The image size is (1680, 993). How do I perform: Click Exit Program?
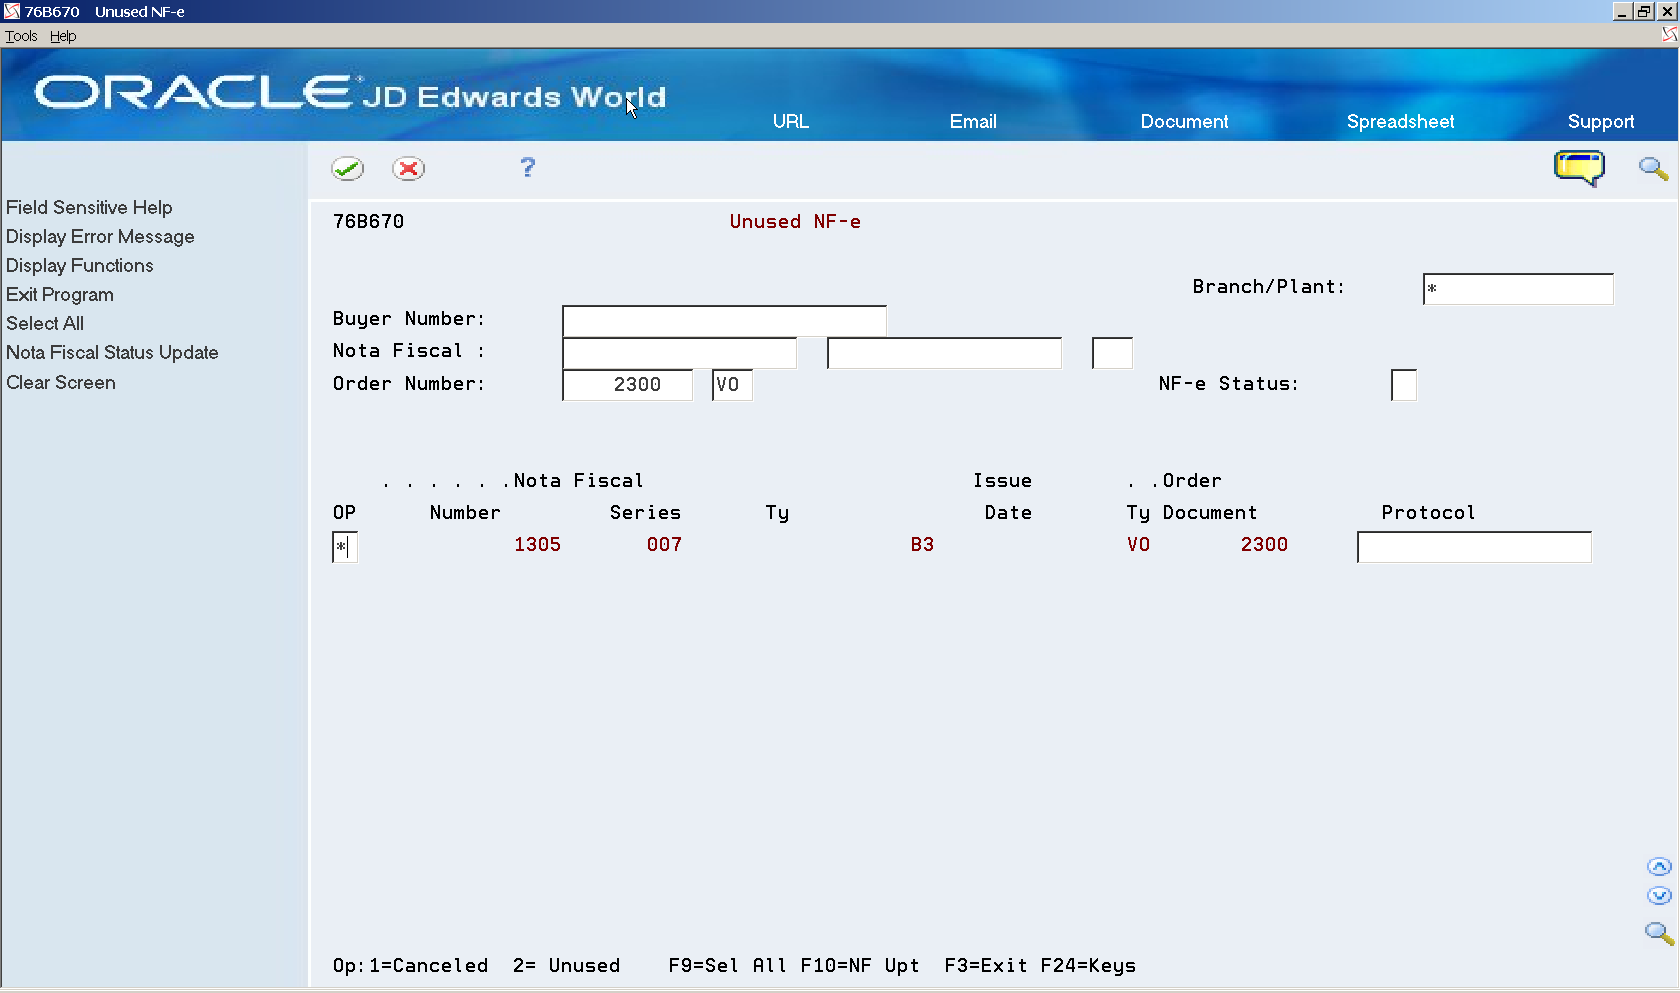click(60, 294)
